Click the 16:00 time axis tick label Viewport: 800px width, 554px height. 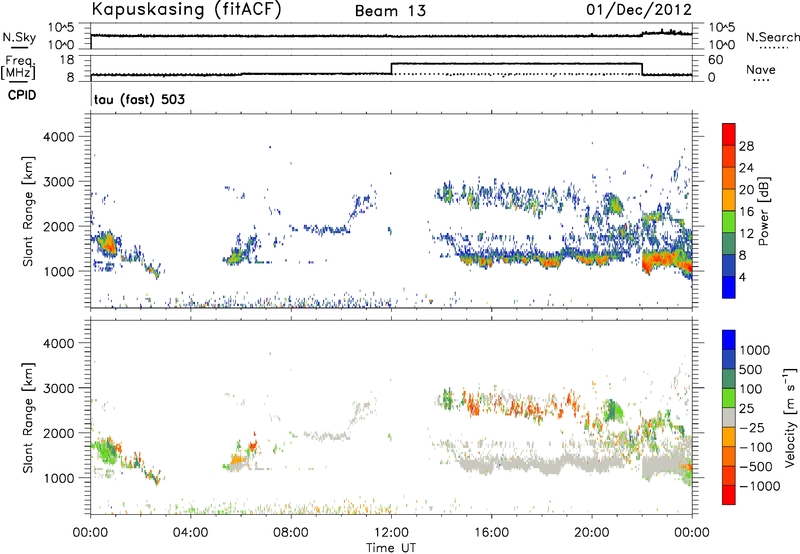pyautogui.click(x=491, y=533)
